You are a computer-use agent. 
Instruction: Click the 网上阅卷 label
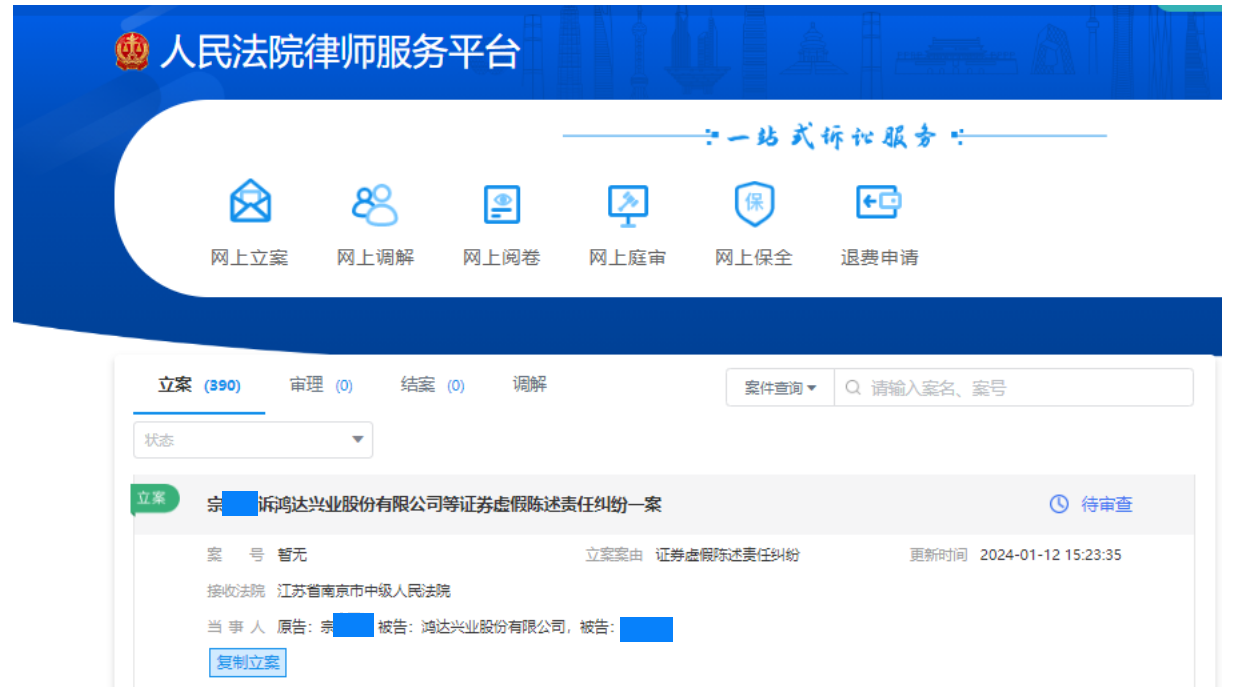coord(502,258)
